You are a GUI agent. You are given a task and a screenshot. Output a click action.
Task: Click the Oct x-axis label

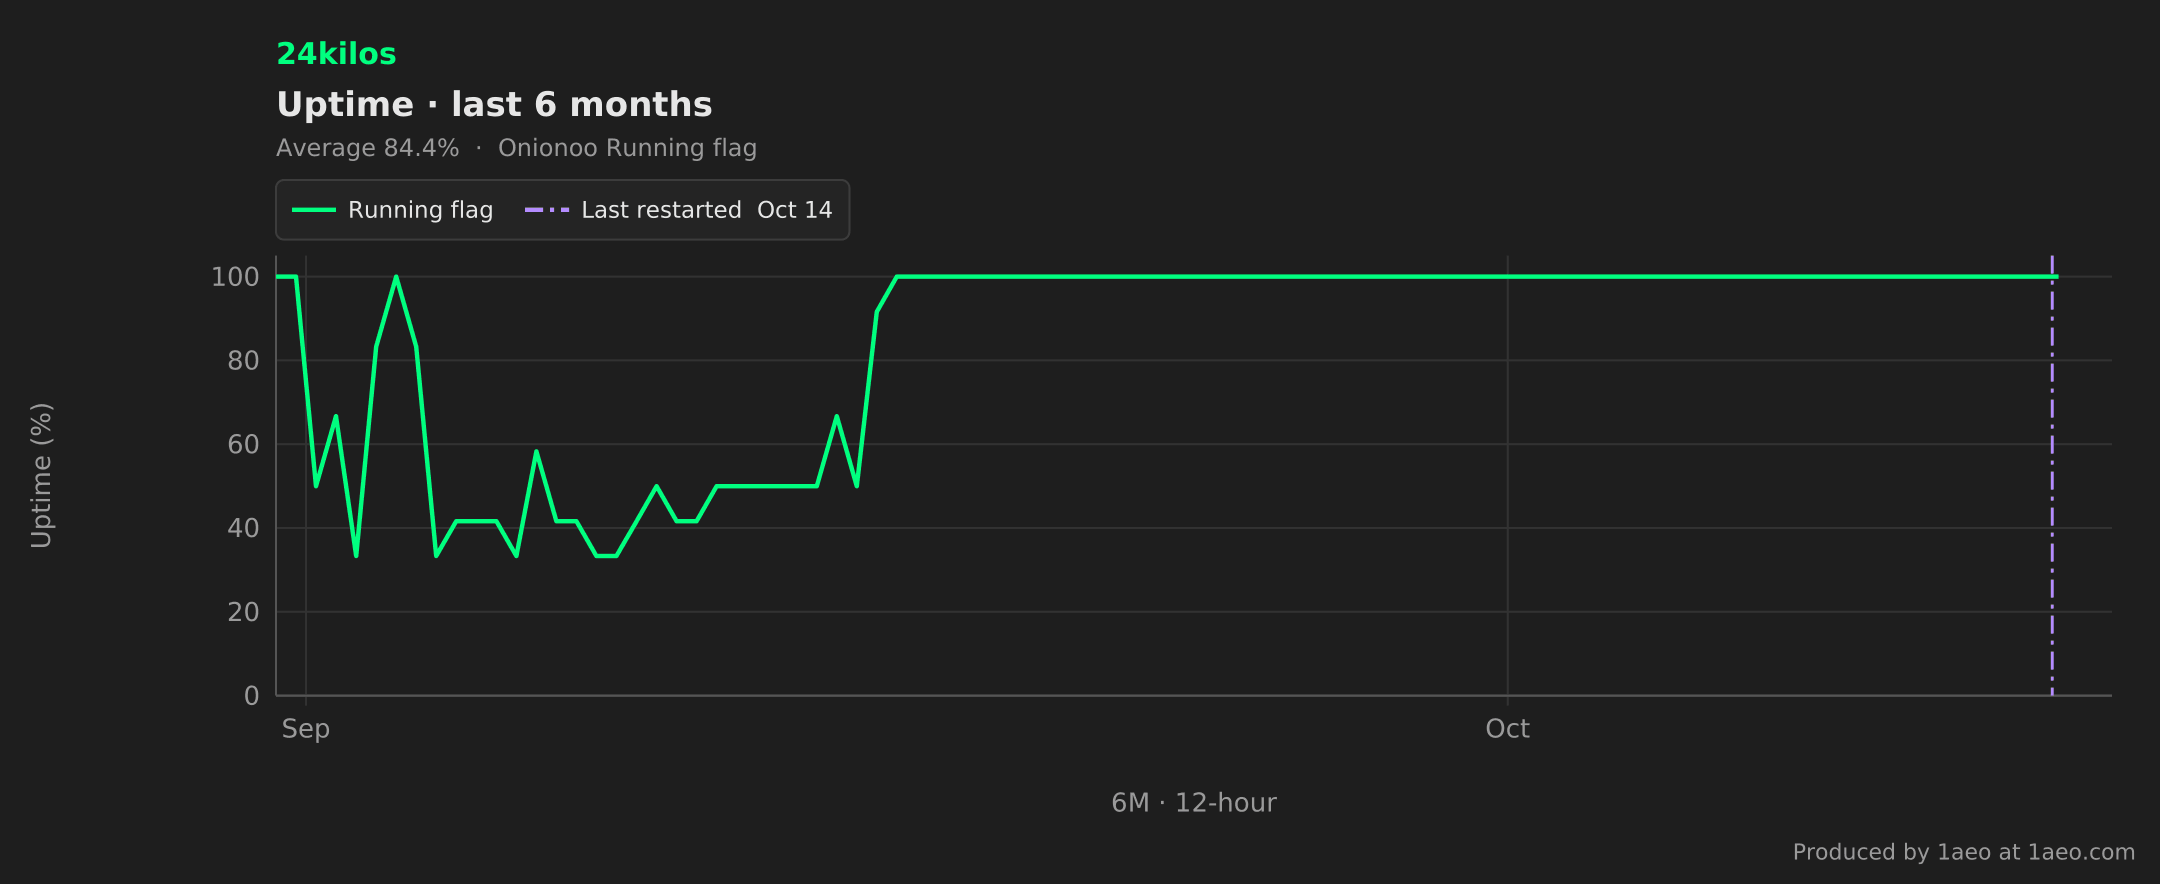[x=1507, y=729]
